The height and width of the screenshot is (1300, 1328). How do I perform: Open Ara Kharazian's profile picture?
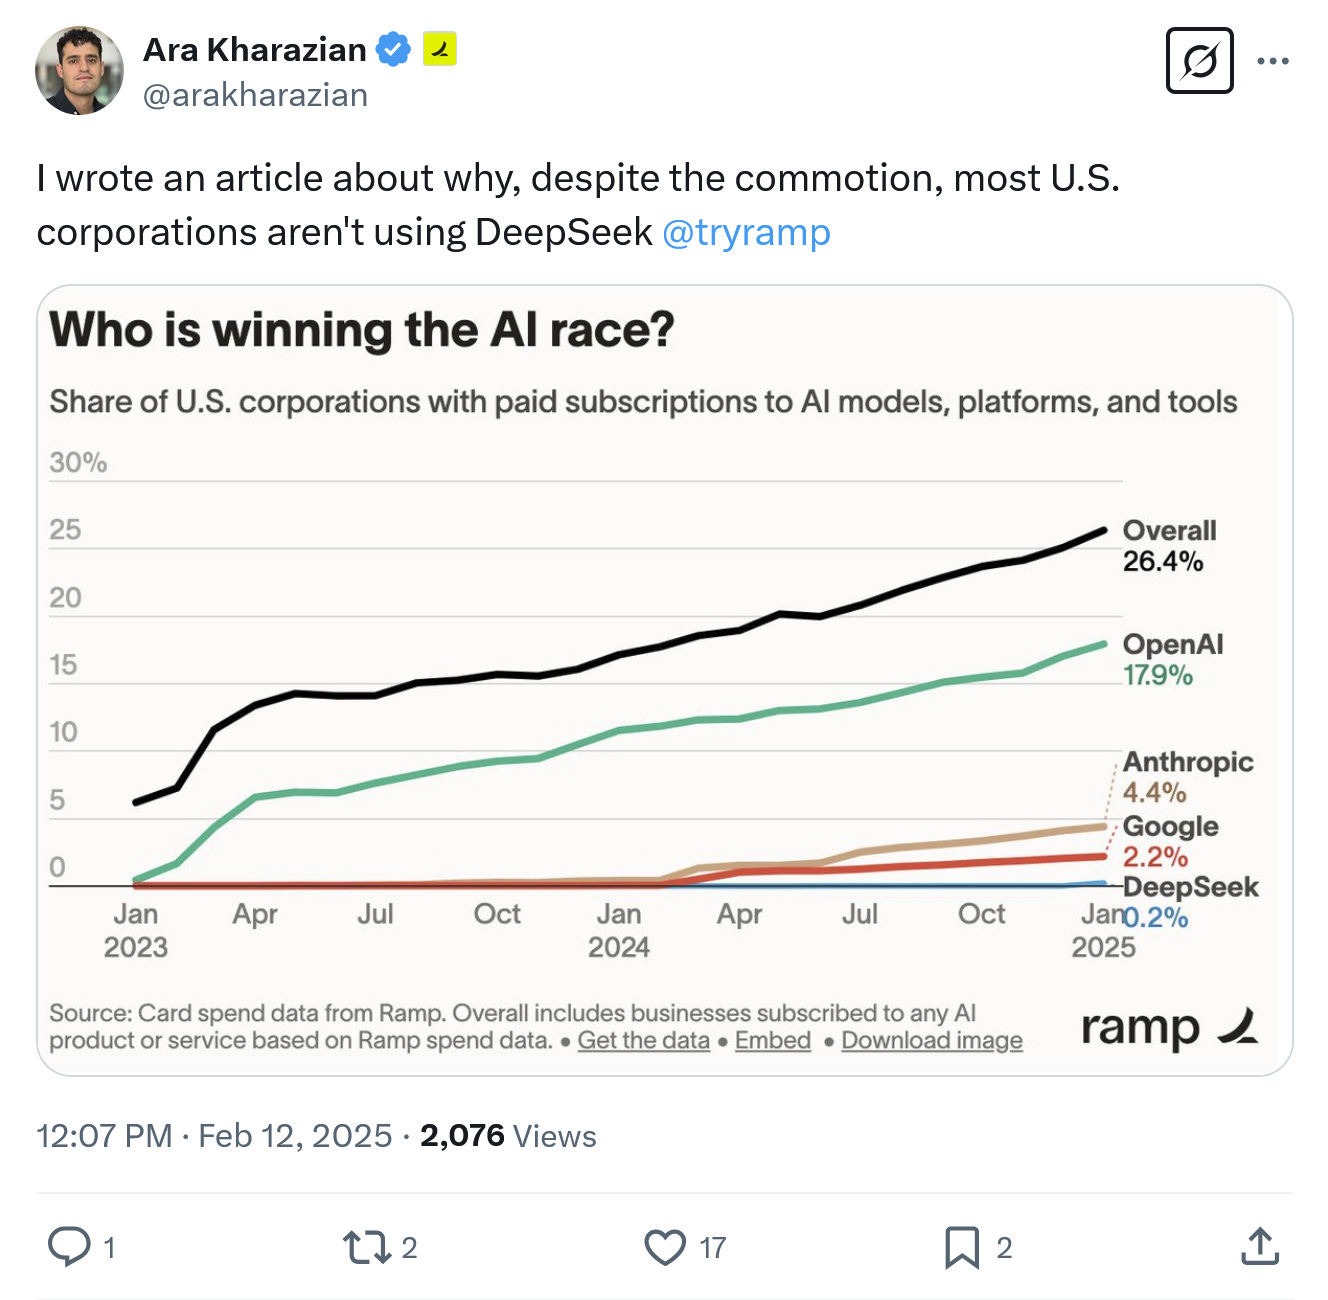tap(79, 71)
